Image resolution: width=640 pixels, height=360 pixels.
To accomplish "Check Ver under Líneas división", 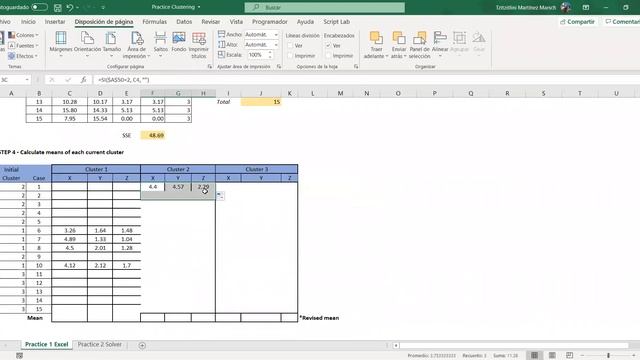I will pyautogui.click(x=290, y=46).
